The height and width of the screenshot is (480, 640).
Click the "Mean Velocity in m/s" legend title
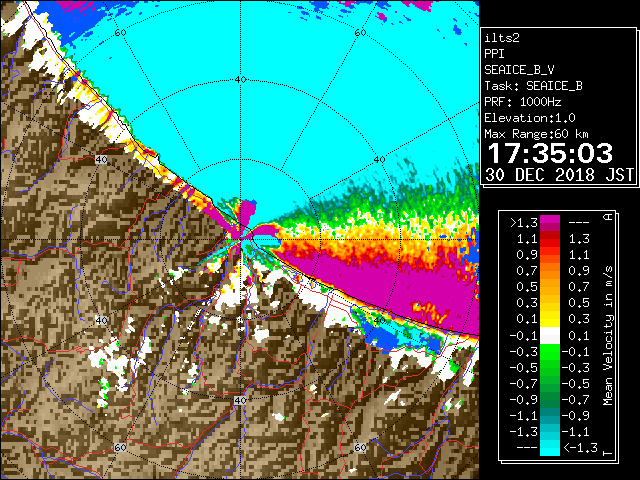pos(608,336)
